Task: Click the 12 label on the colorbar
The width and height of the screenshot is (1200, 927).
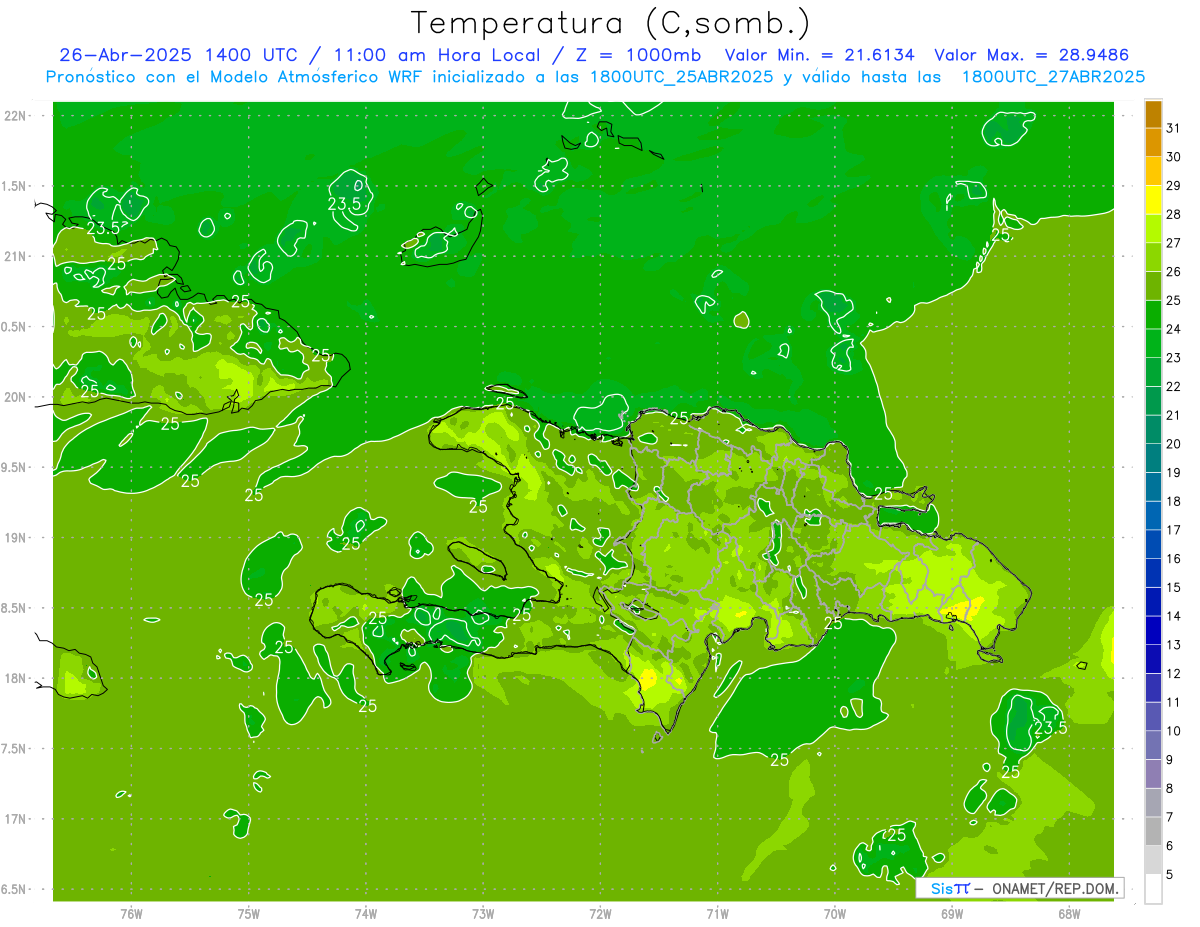Action: point(1174,673)
